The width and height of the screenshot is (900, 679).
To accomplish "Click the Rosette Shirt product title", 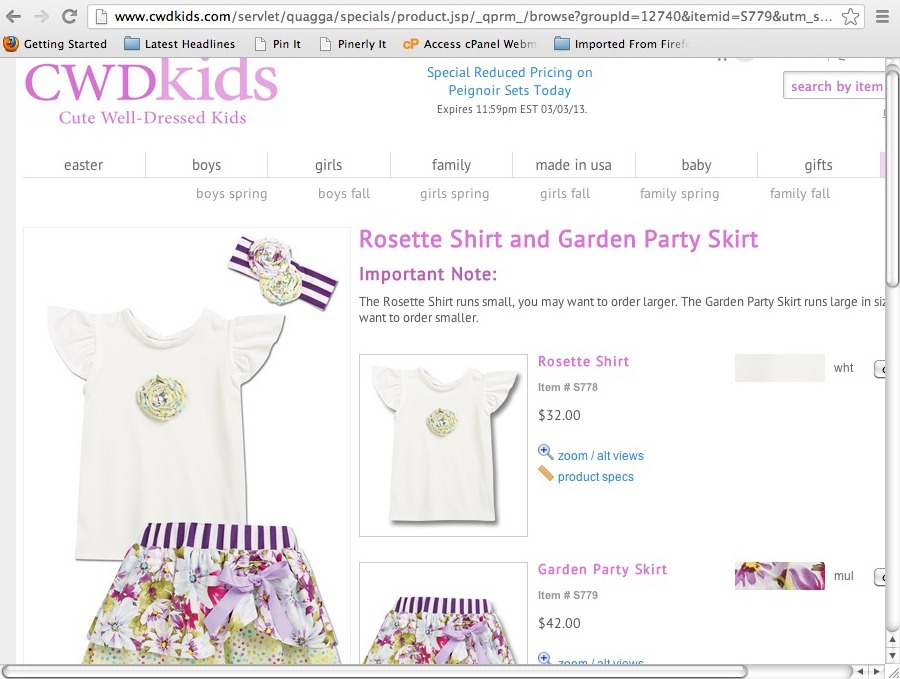I will coord(583,361).
